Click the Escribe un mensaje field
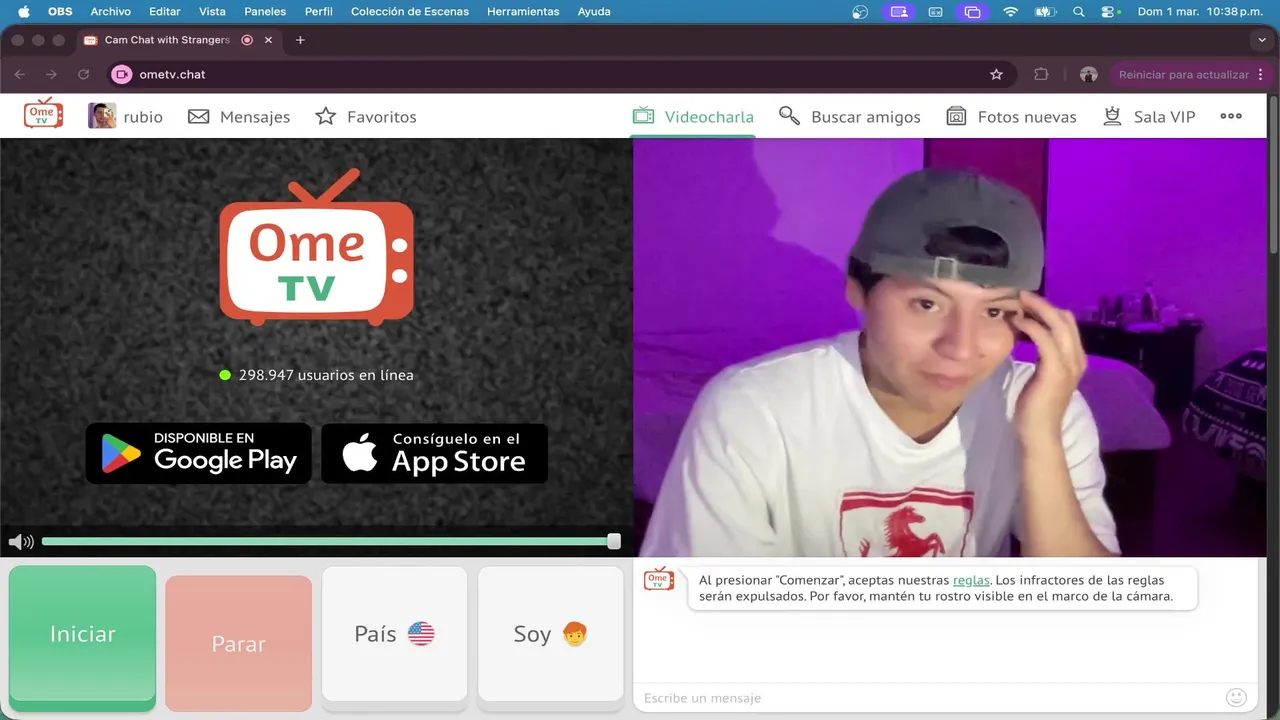 coord(928,698)
